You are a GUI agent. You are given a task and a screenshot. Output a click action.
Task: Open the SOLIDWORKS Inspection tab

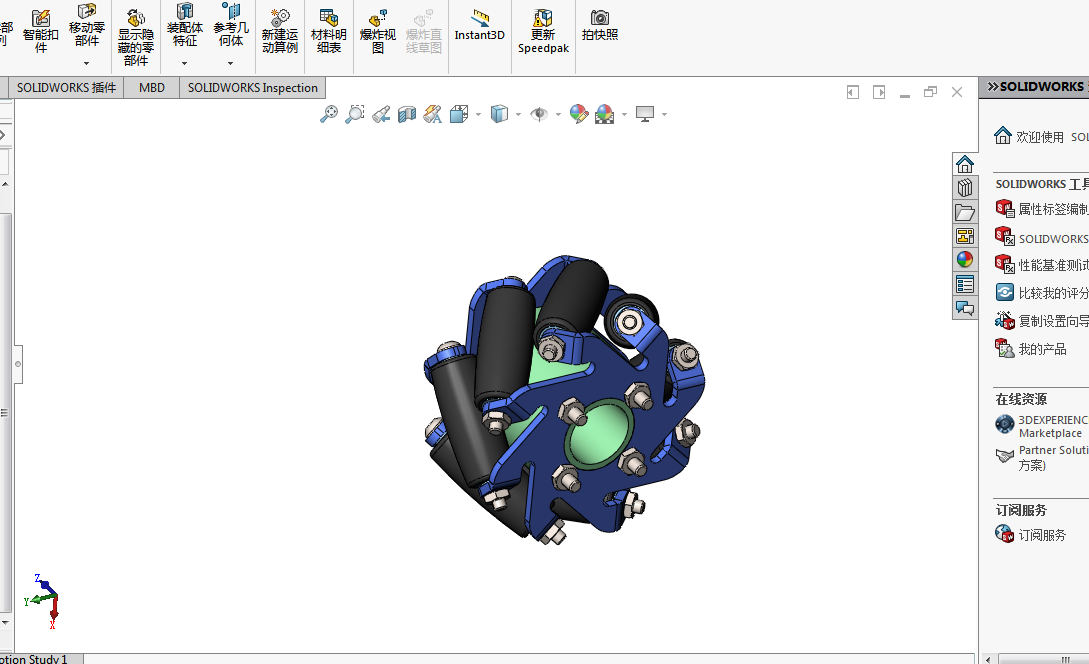(253, 88)
